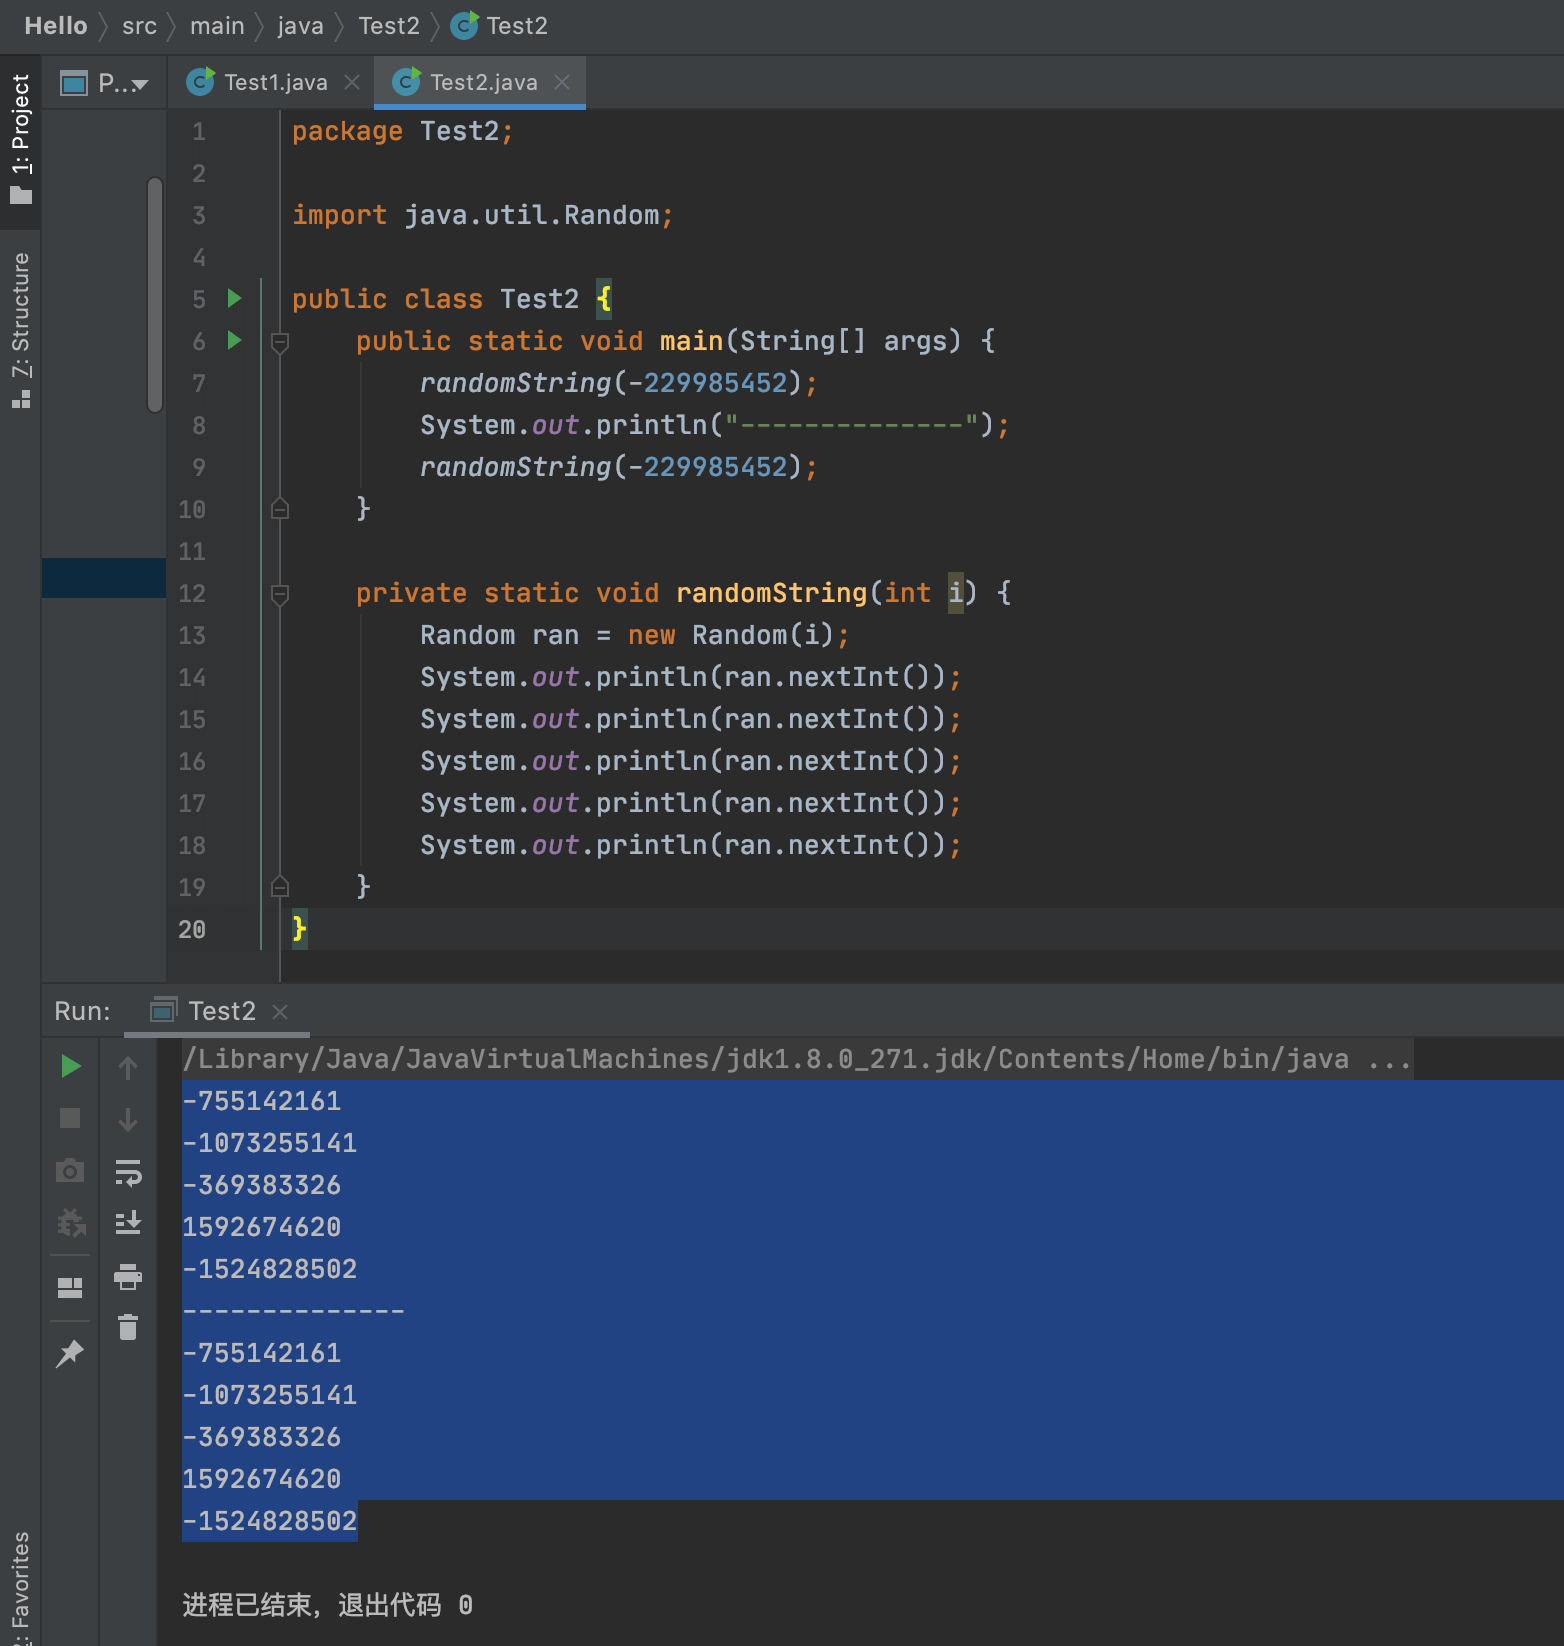Close the Test2 run tab
This screenshot has width=1564, height=1646.
[280, 1012]
